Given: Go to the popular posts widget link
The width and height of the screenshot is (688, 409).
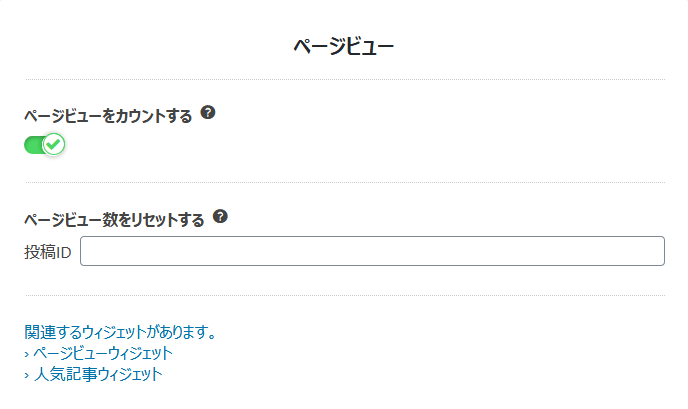Looking at the screenshot, I should 98,374.
